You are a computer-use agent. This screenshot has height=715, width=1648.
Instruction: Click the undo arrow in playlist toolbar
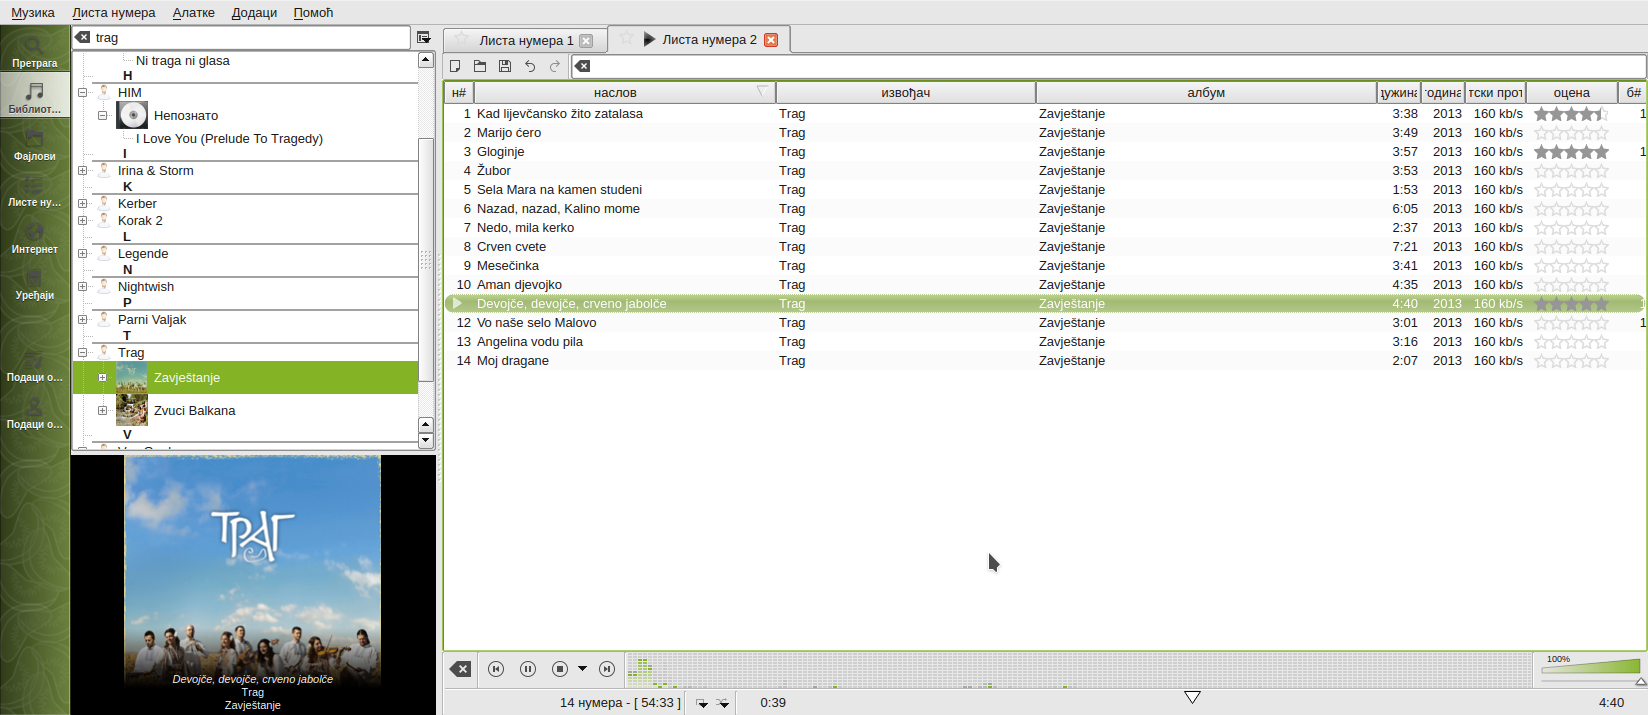point(530,66)
